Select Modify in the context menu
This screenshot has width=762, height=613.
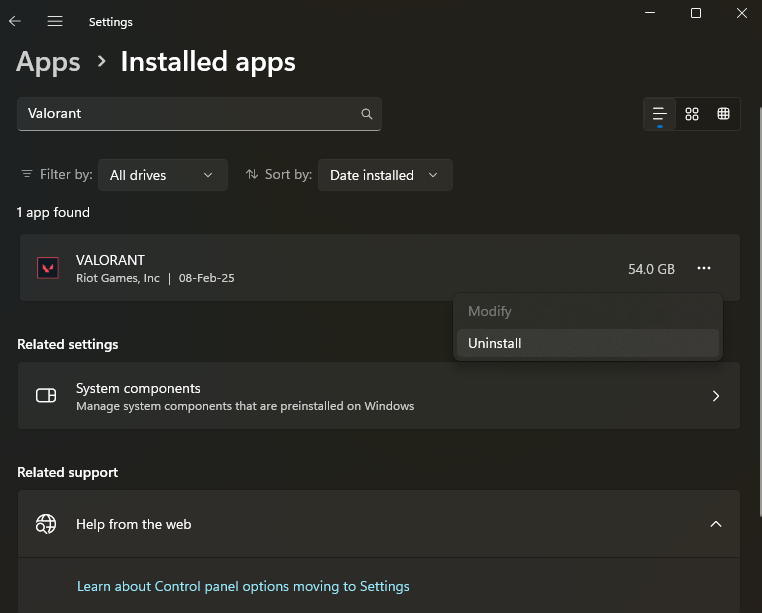(490, 311)
